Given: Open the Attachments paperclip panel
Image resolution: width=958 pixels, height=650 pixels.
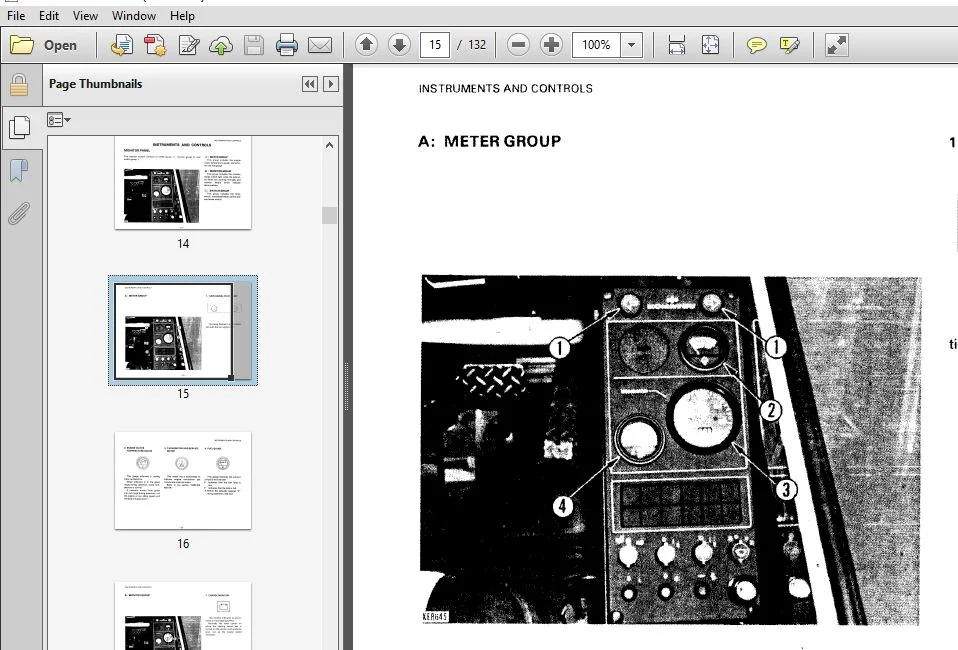Looking at the screenshot, I should 19,214.
